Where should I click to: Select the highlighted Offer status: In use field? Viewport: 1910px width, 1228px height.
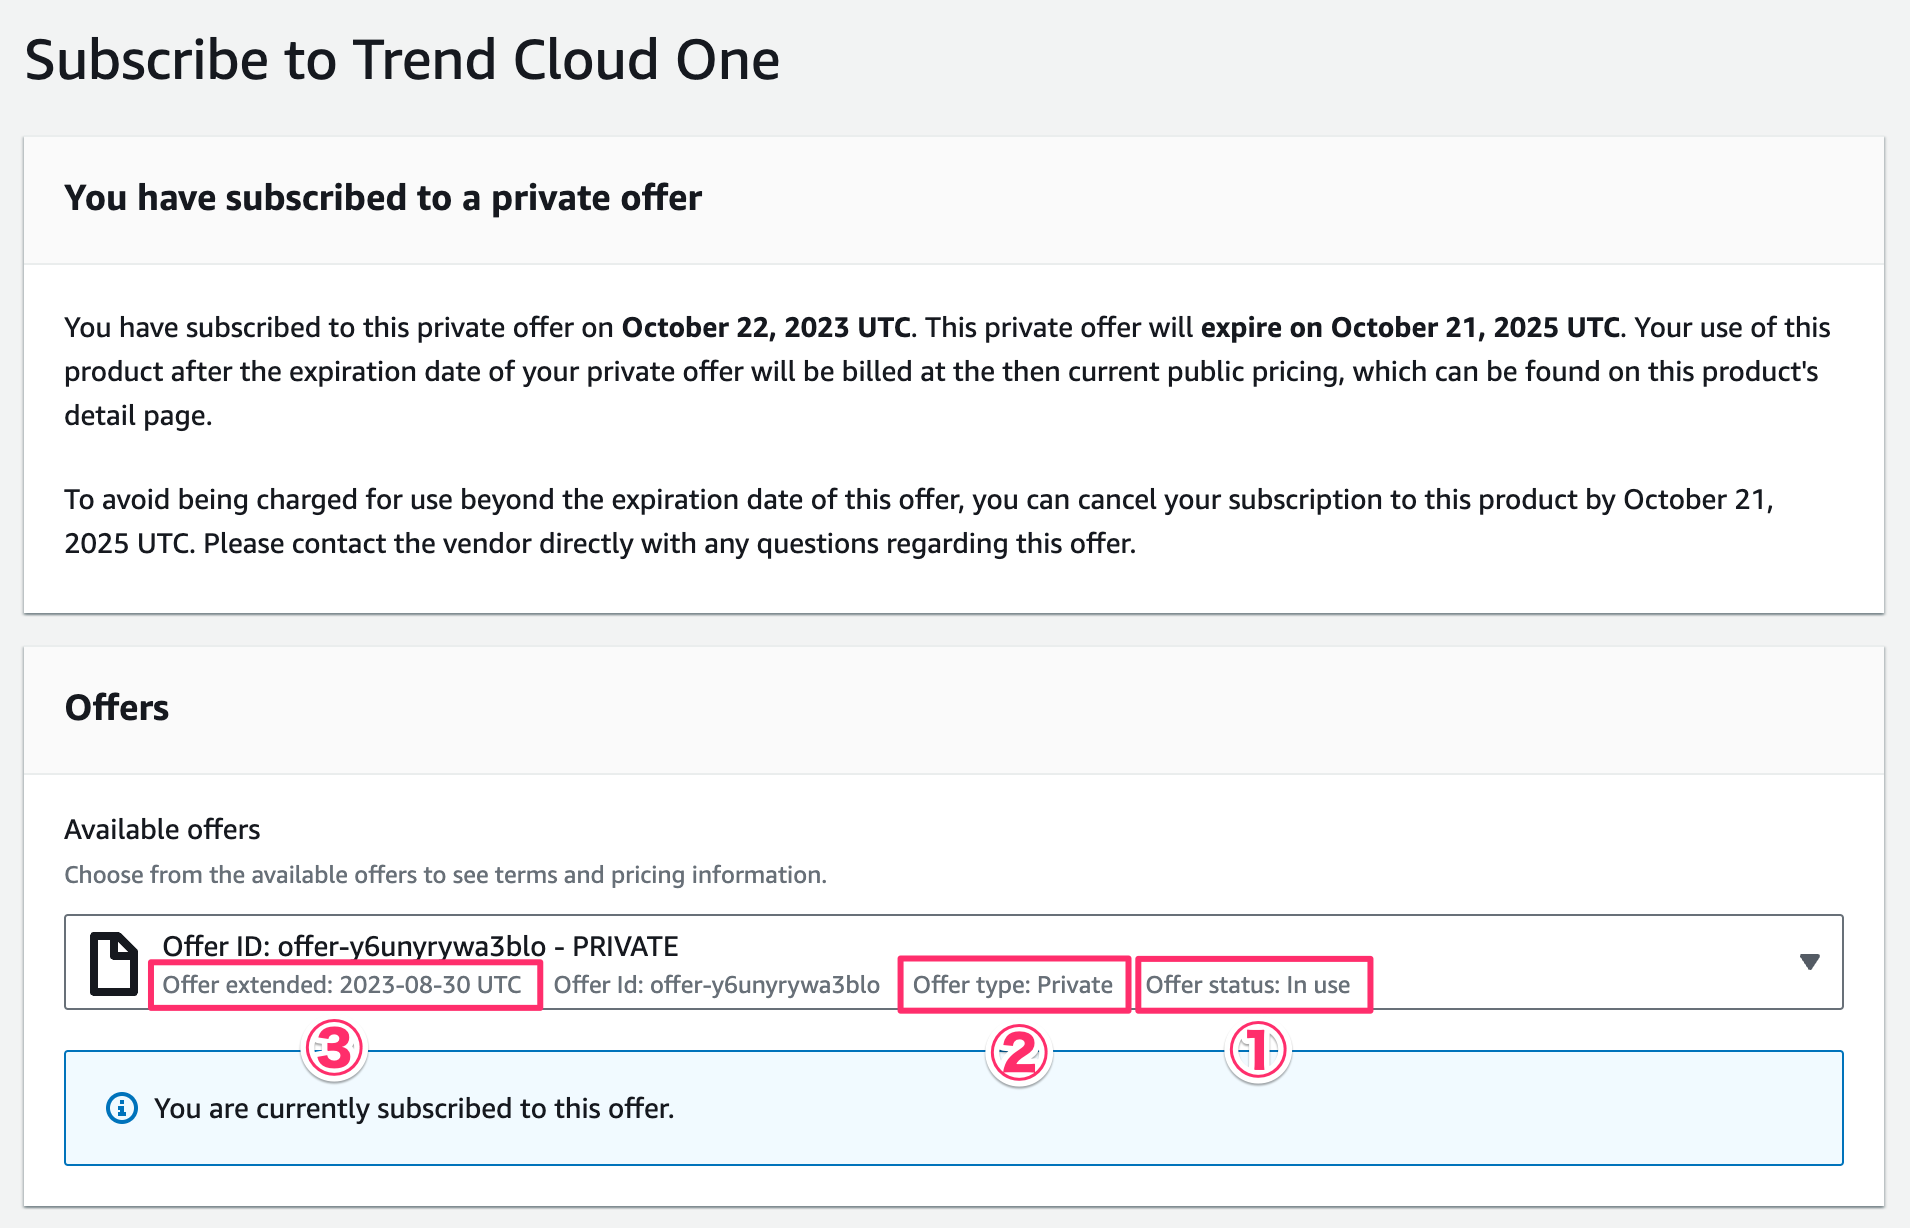pyautogui.click(x=1253, y=984)
